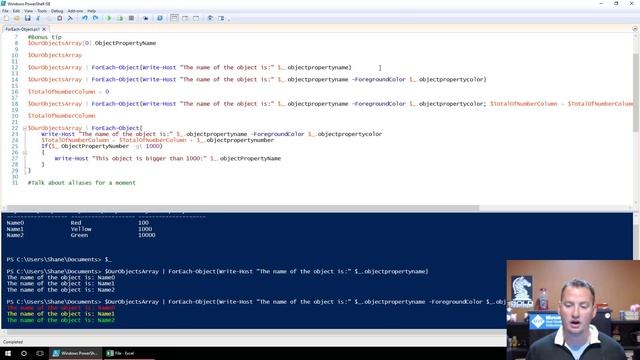Open the File menu
The image size is (640, 360).
[x=5, y=11]
